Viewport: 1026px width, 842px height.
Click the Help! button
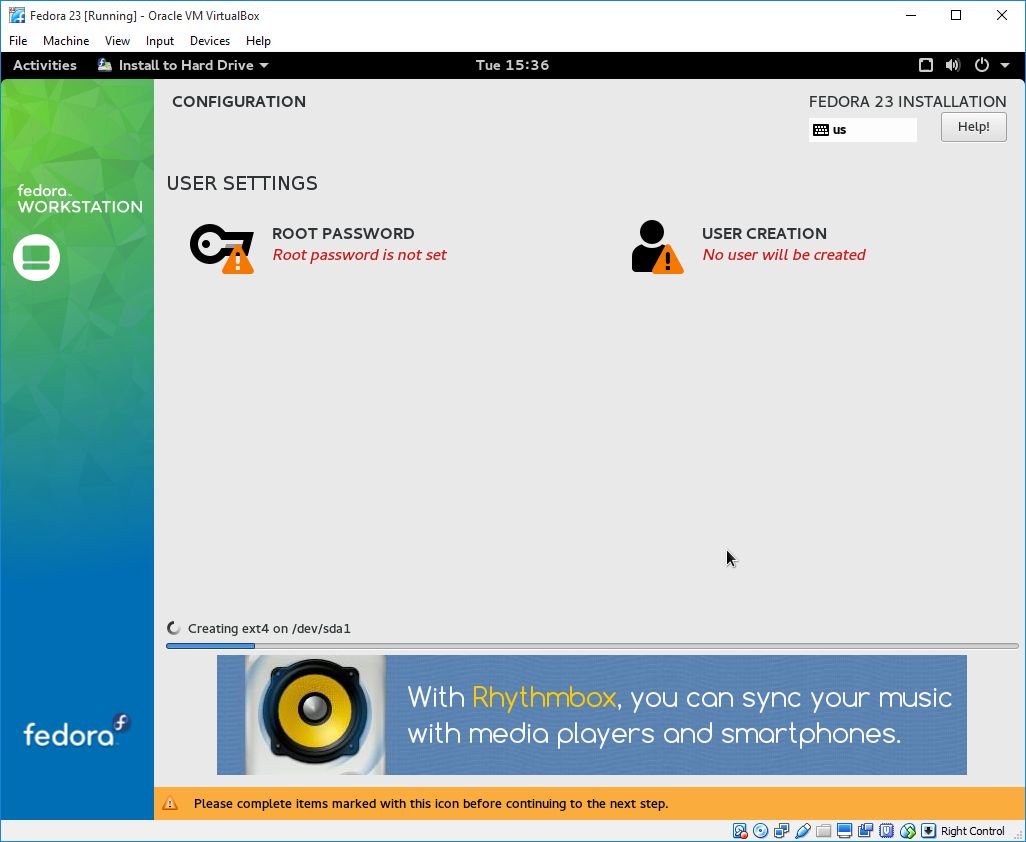974,127
